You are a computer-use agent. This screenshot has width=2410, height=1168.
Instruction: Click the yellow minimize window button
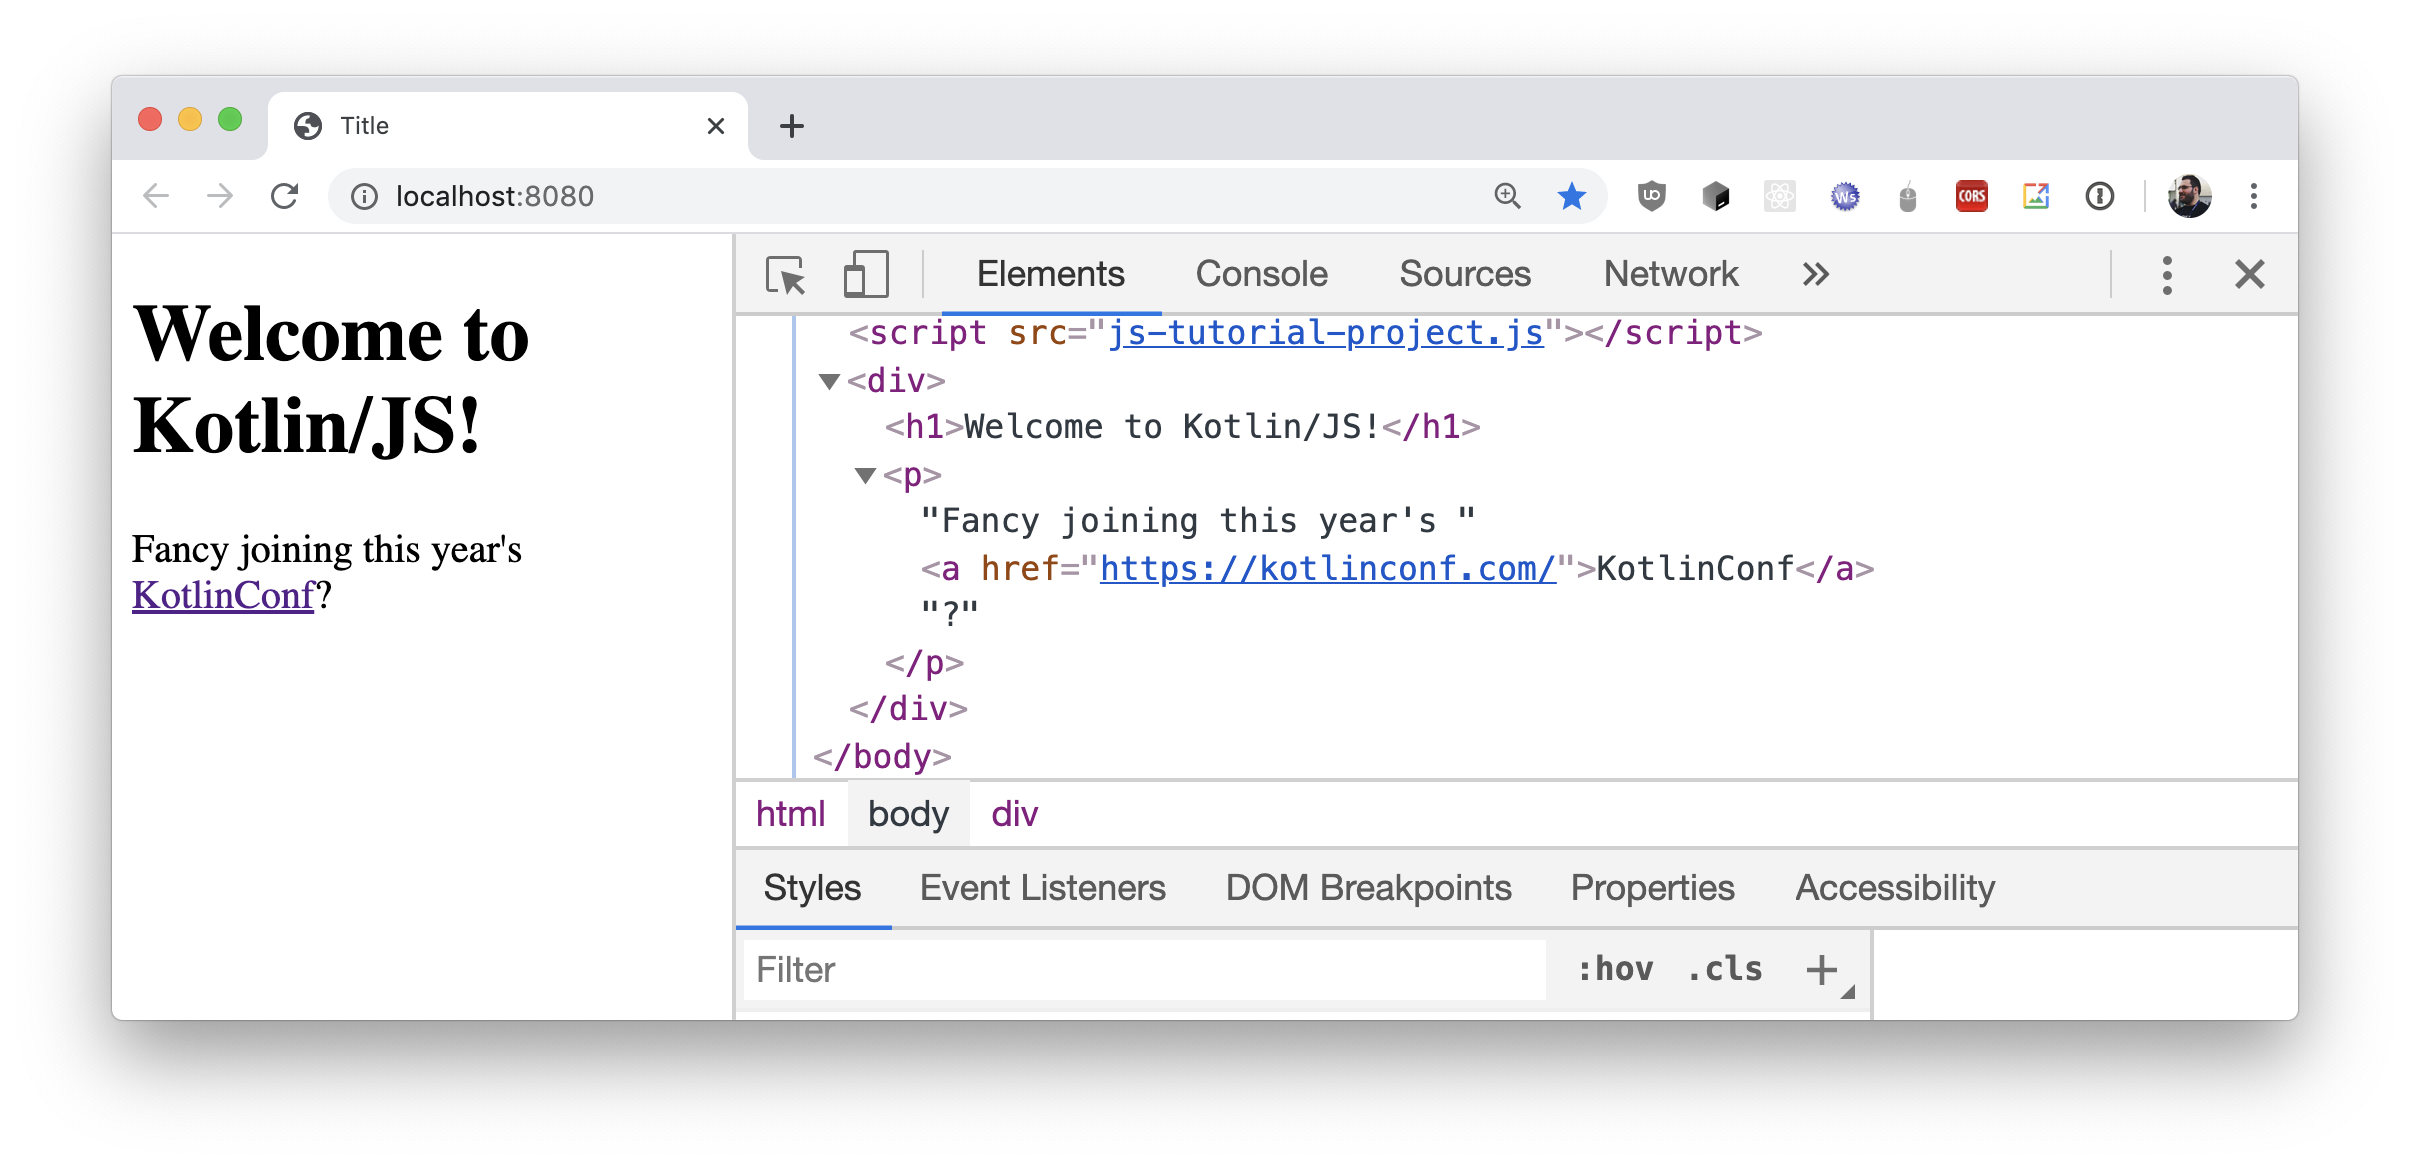coord(190,120)
